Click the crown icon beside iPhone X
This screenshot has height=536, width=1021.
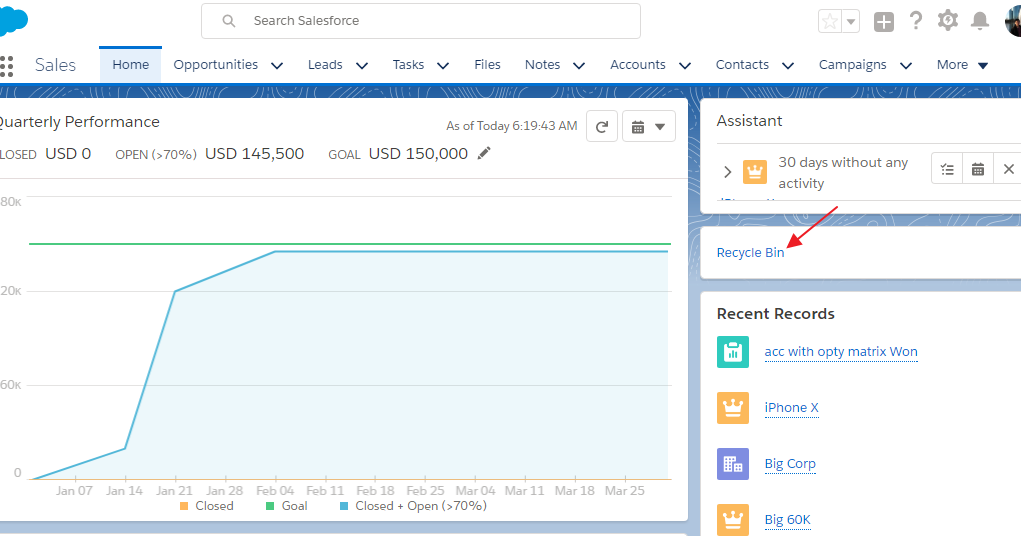click(733, 408)
